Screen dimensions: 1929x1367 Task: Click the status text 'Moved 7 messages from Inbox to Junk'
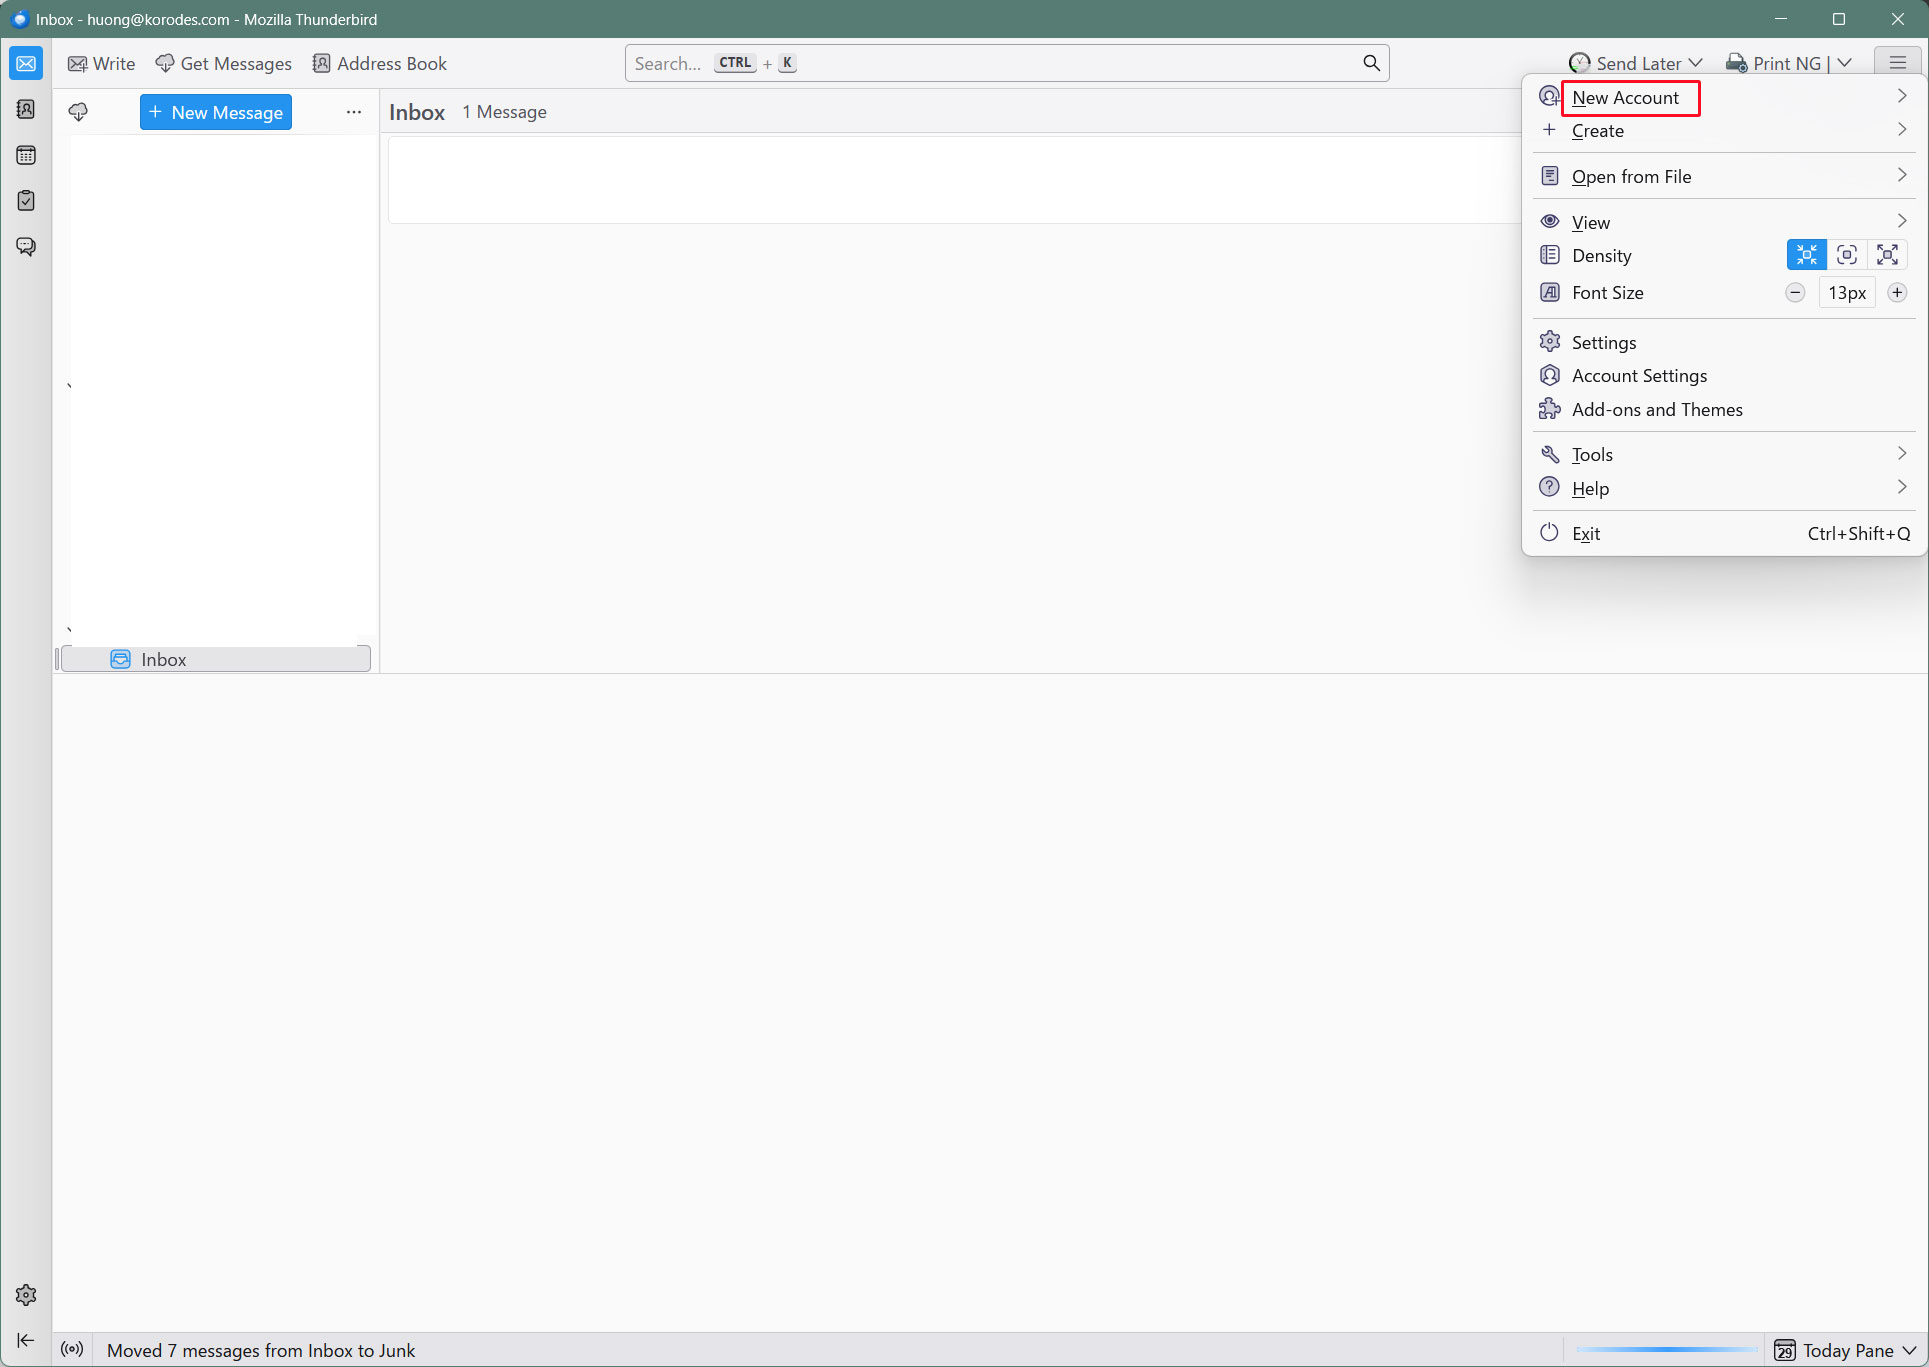(x=261, y=1350)
